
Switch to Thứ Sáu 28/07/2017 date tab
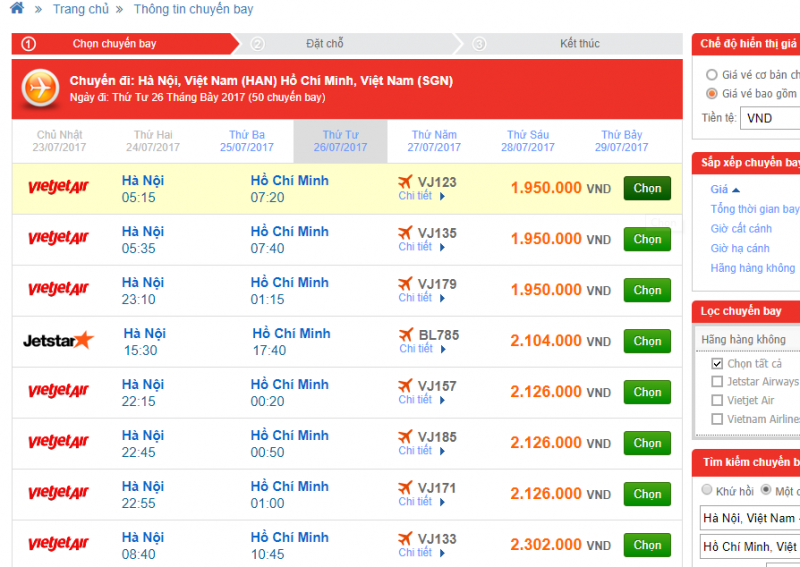click(528, 141)
